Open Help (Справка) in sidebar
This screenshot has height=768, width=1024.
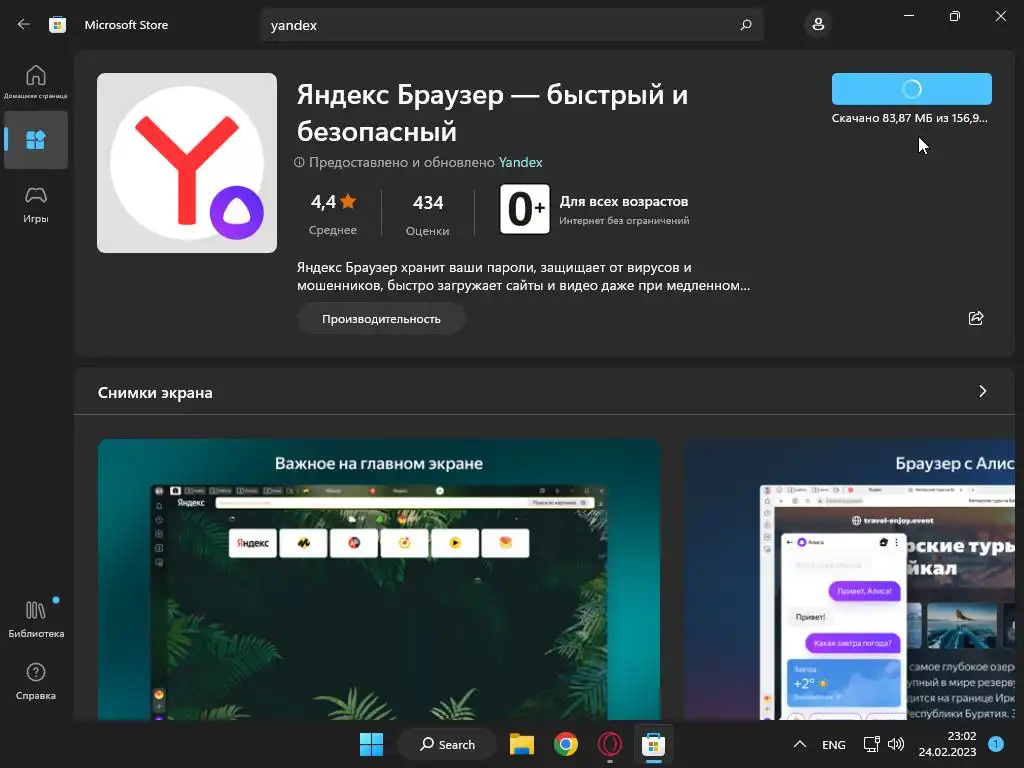tap(36, 681)
